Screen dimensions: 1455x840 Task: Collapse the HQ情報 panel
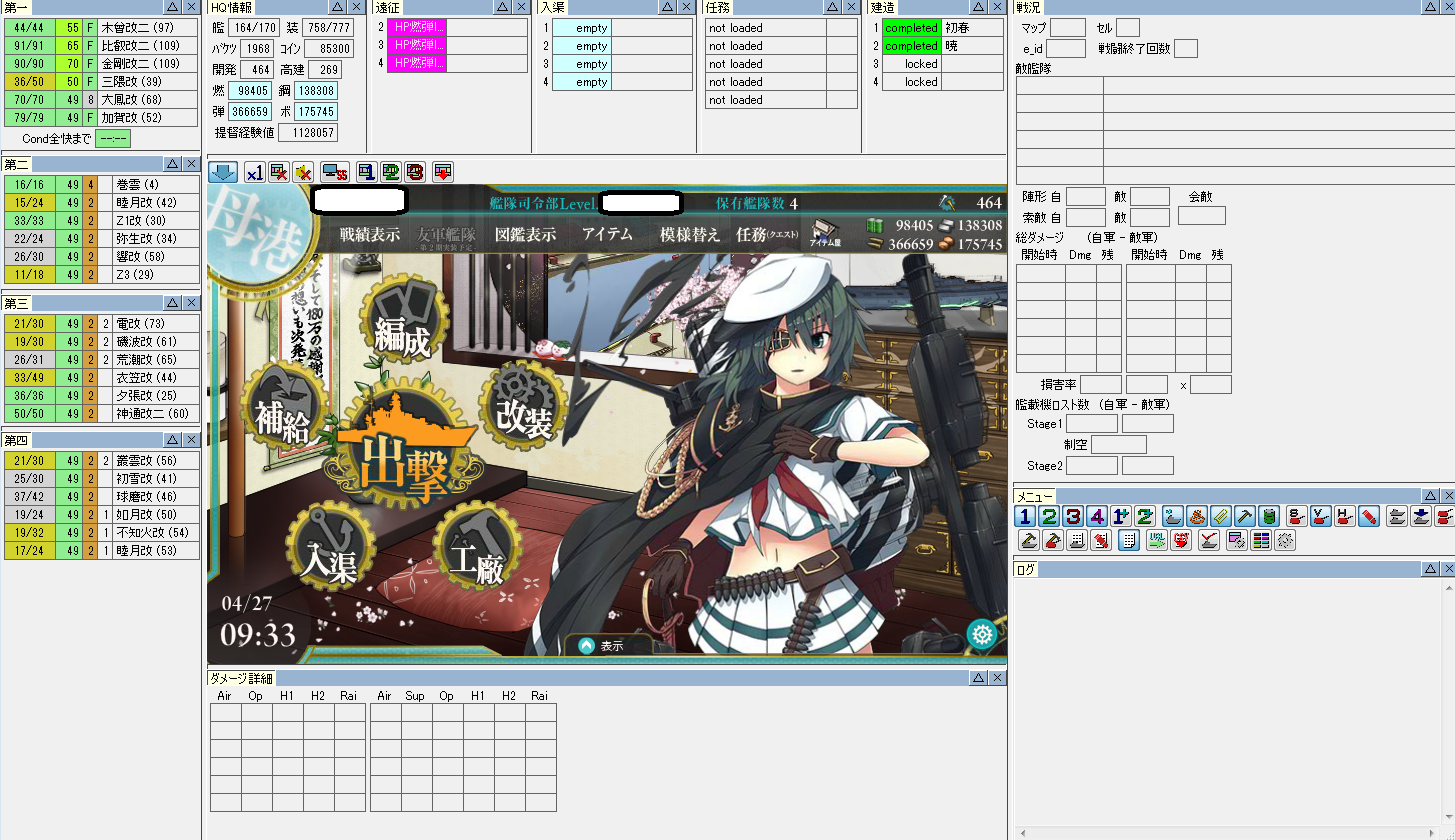(338, 8)
